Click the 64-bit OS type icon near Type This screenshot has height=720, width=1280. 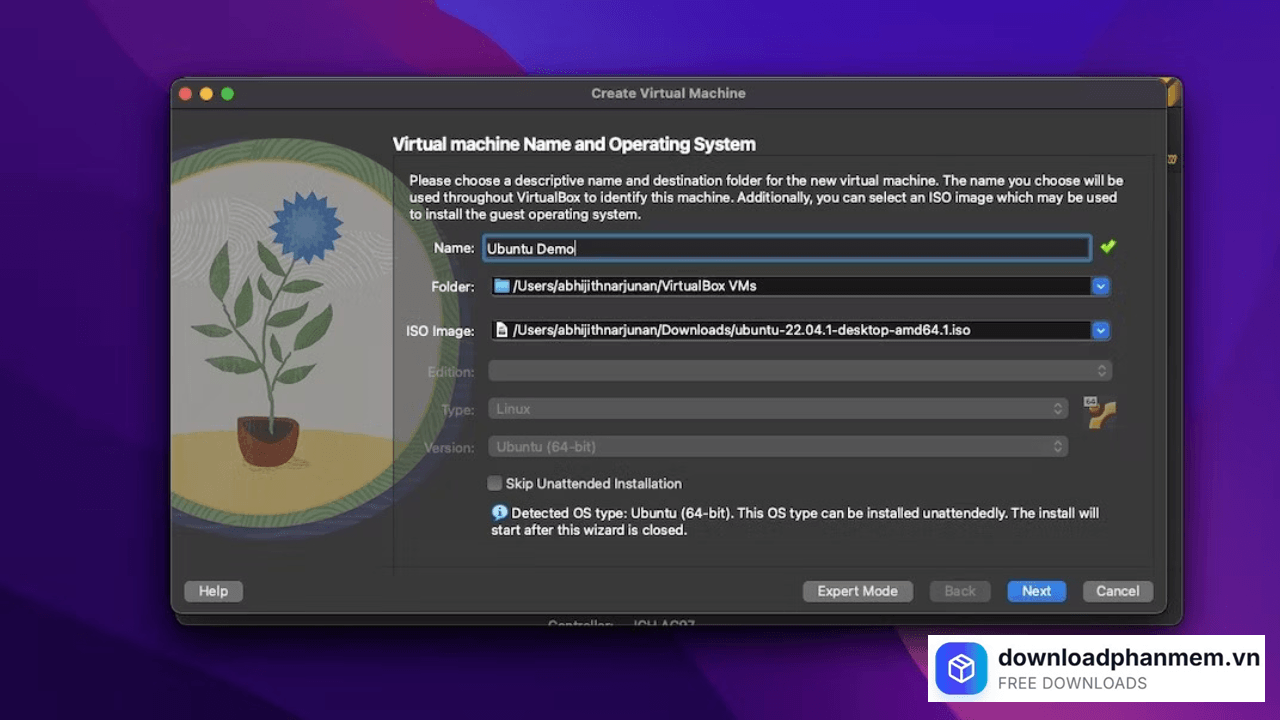click(x=1099, y=410)
